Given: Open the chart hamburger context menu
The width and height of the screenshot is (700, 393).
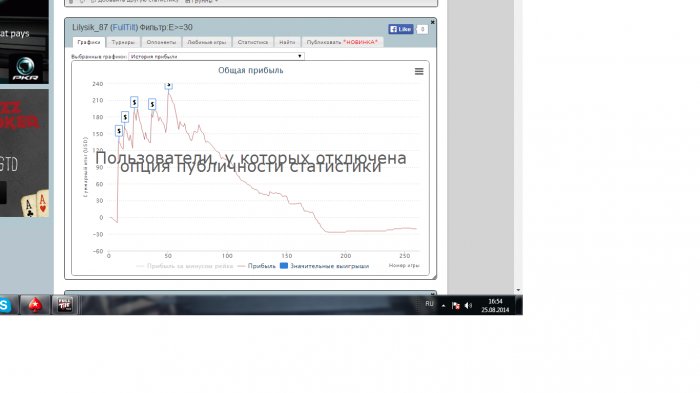Looking at the screenshot, I should point(419,71).
